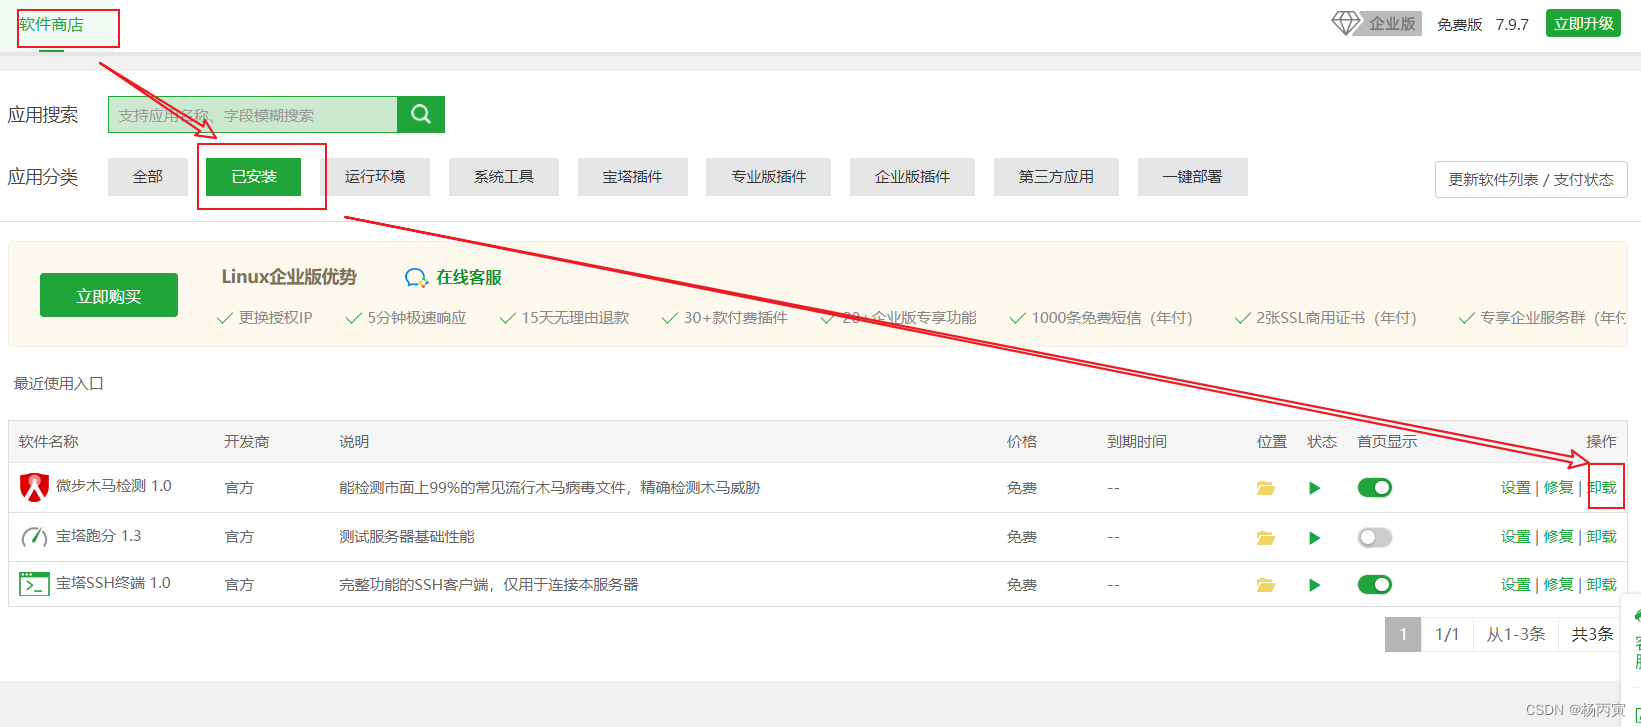Click the 免费版 version label

pos(1460,25)
